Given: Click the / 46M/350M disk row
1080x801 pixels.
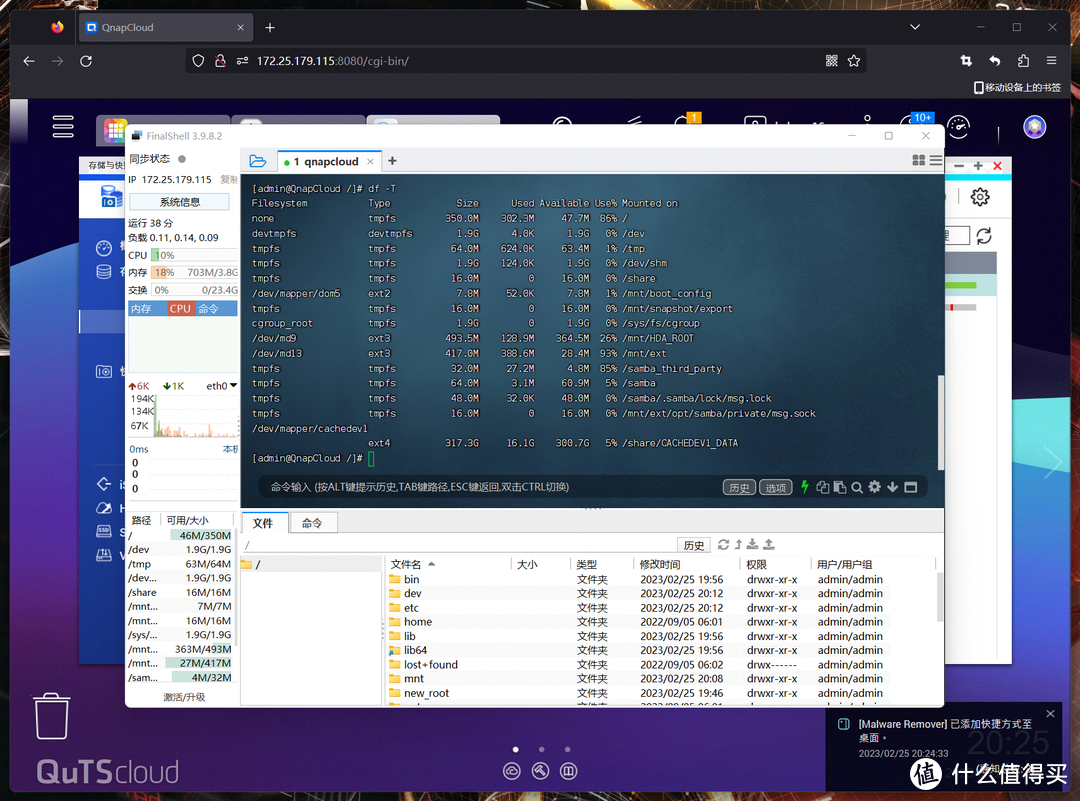Looking at the screenshot, I should click(x=180, y=535).
